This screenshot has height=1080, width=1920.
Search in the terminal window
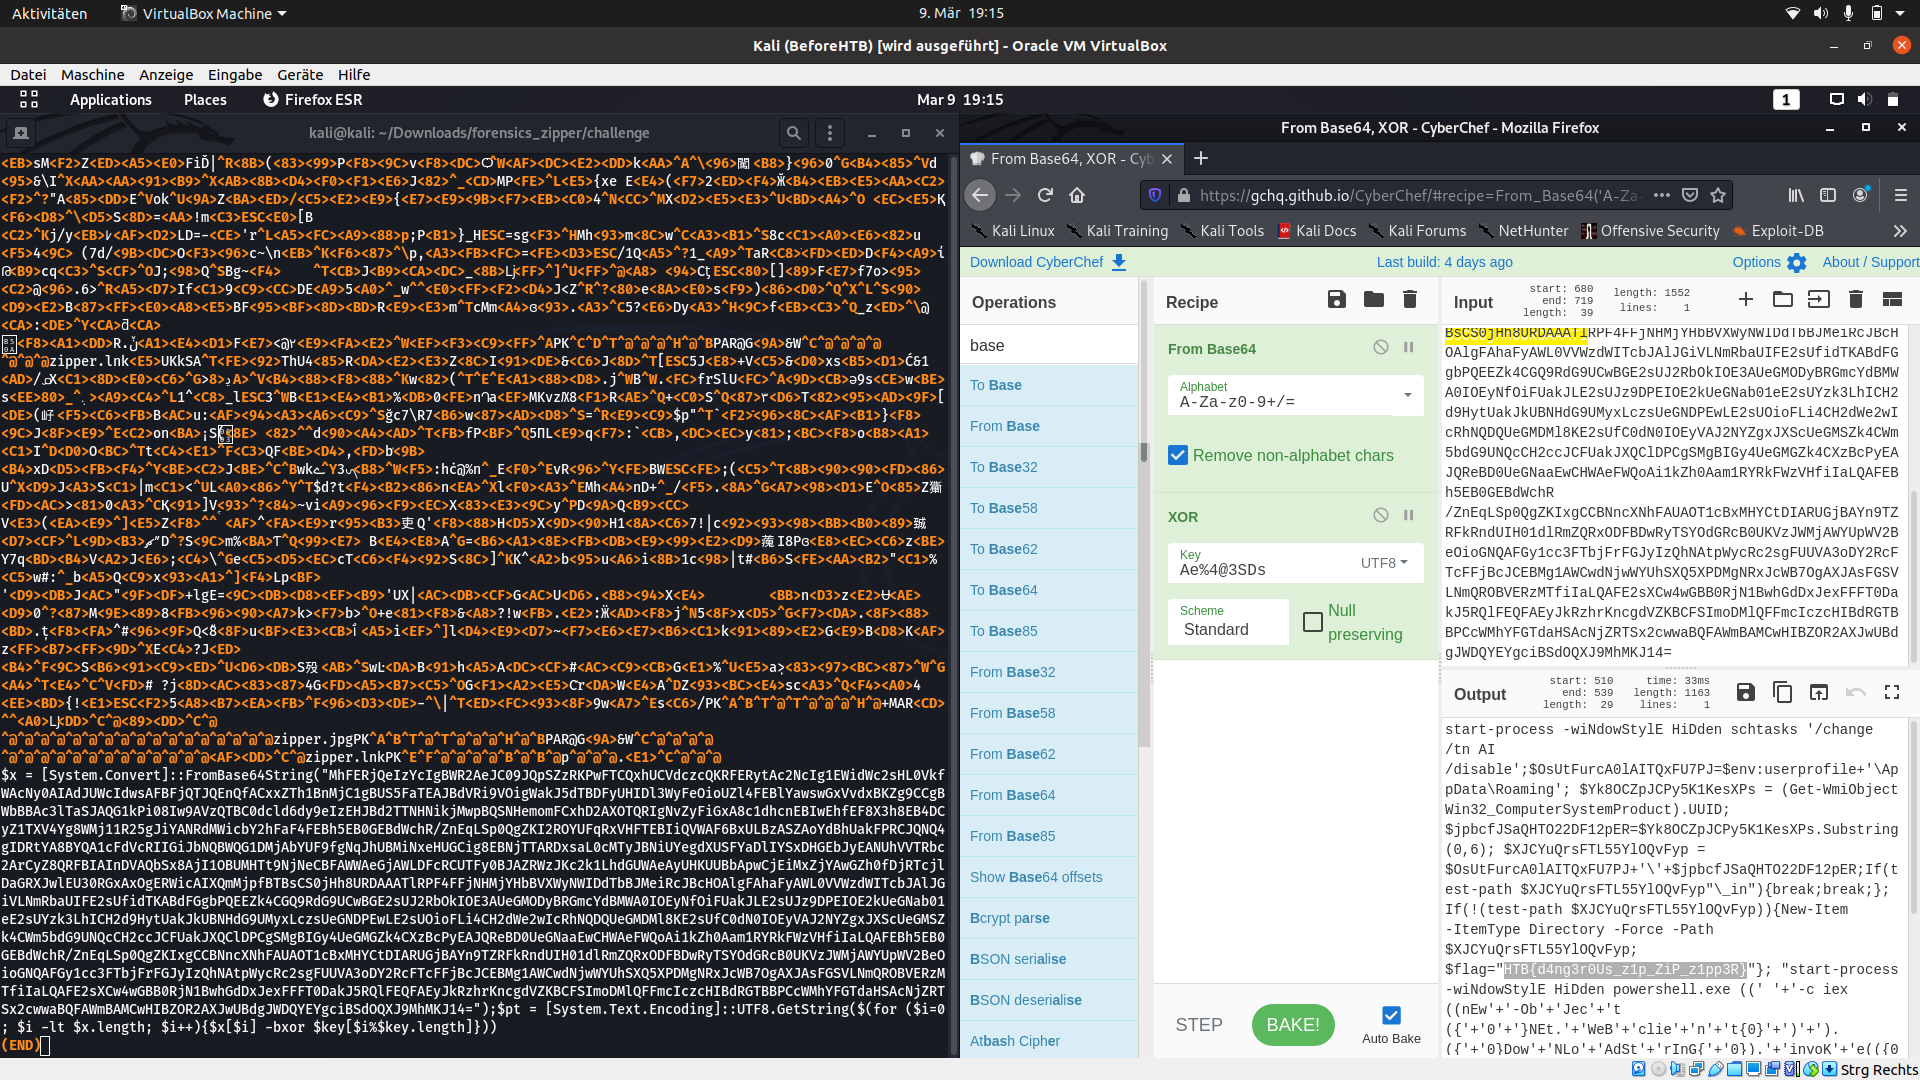[794, 133]
